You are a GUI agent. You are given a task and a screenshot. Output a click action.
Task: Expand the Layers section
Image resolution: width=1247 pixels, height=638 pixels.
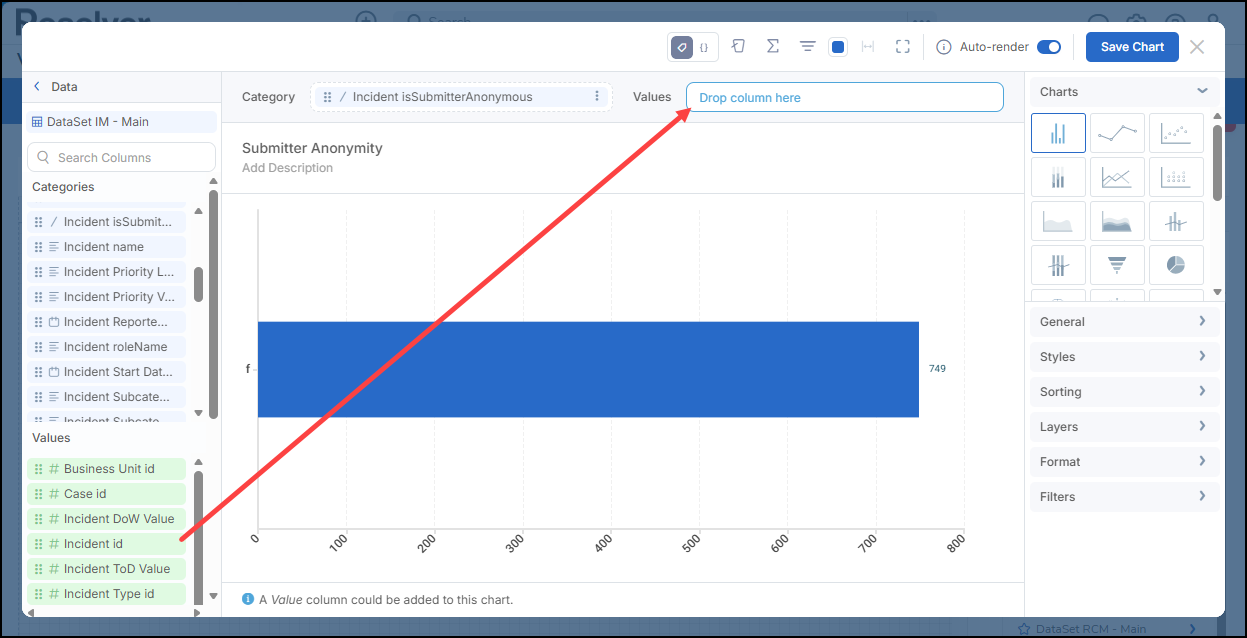click(x=1125, y=427)
